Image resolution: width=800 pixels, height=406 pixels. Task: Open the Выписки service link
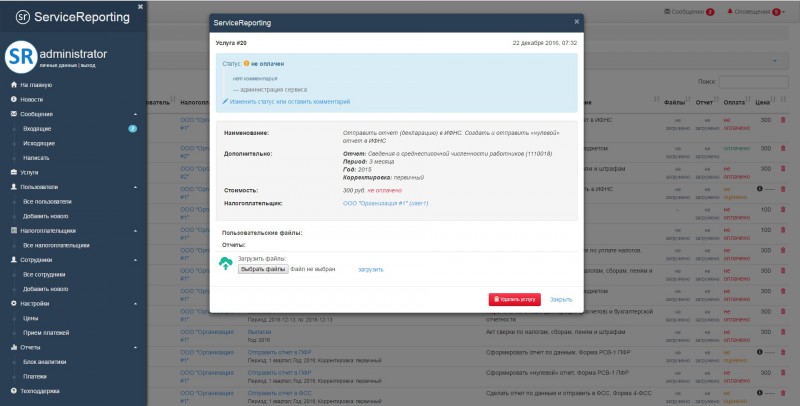[260, 332]
